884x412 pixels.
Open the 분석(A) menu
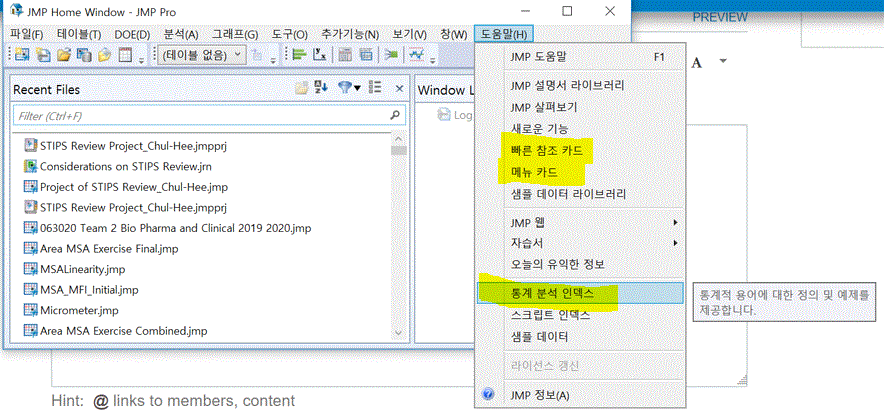[x=182, y=34]
